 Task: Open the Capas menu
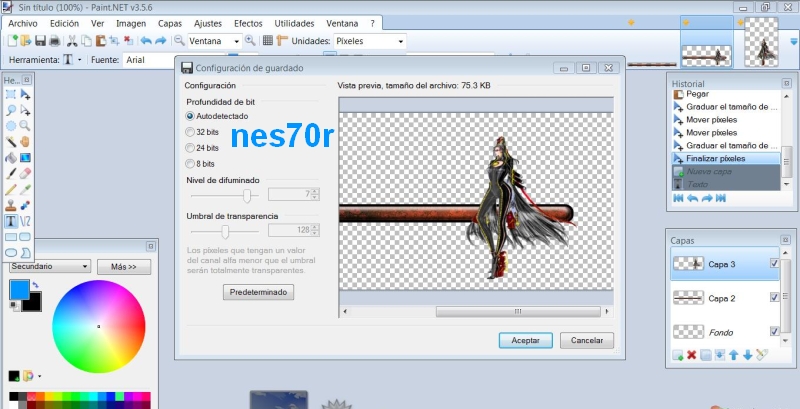[x=170, y=23]
